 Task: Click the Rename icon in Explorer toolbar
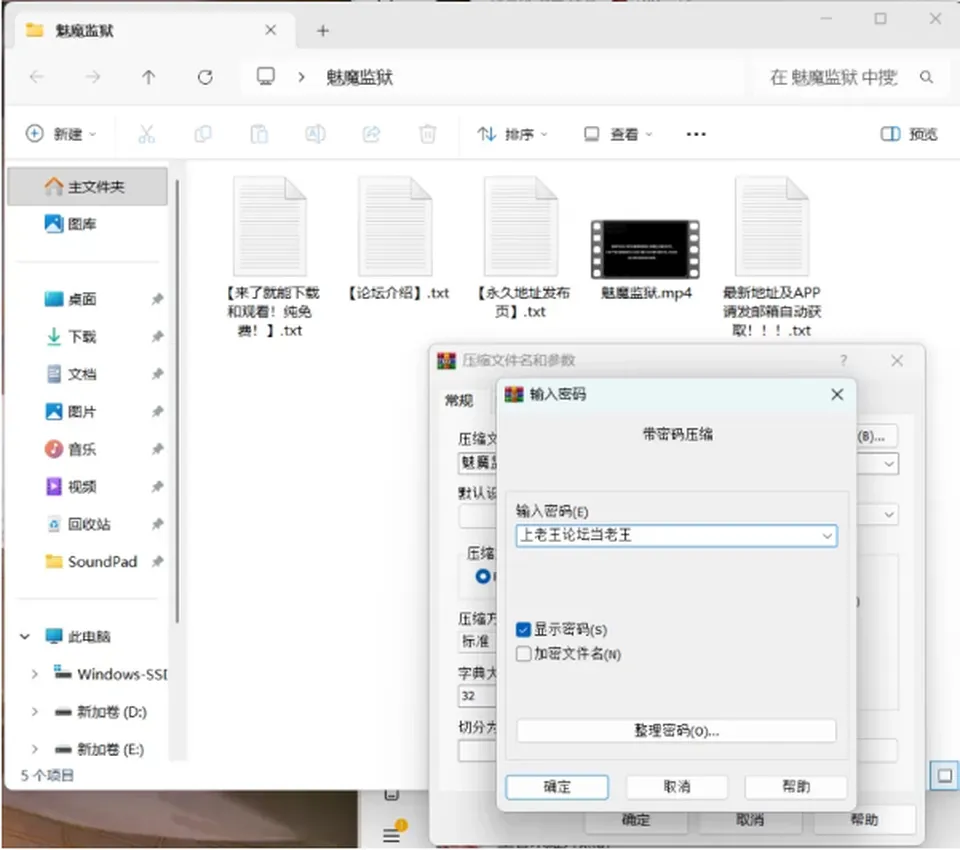click(x=315, y=134)
